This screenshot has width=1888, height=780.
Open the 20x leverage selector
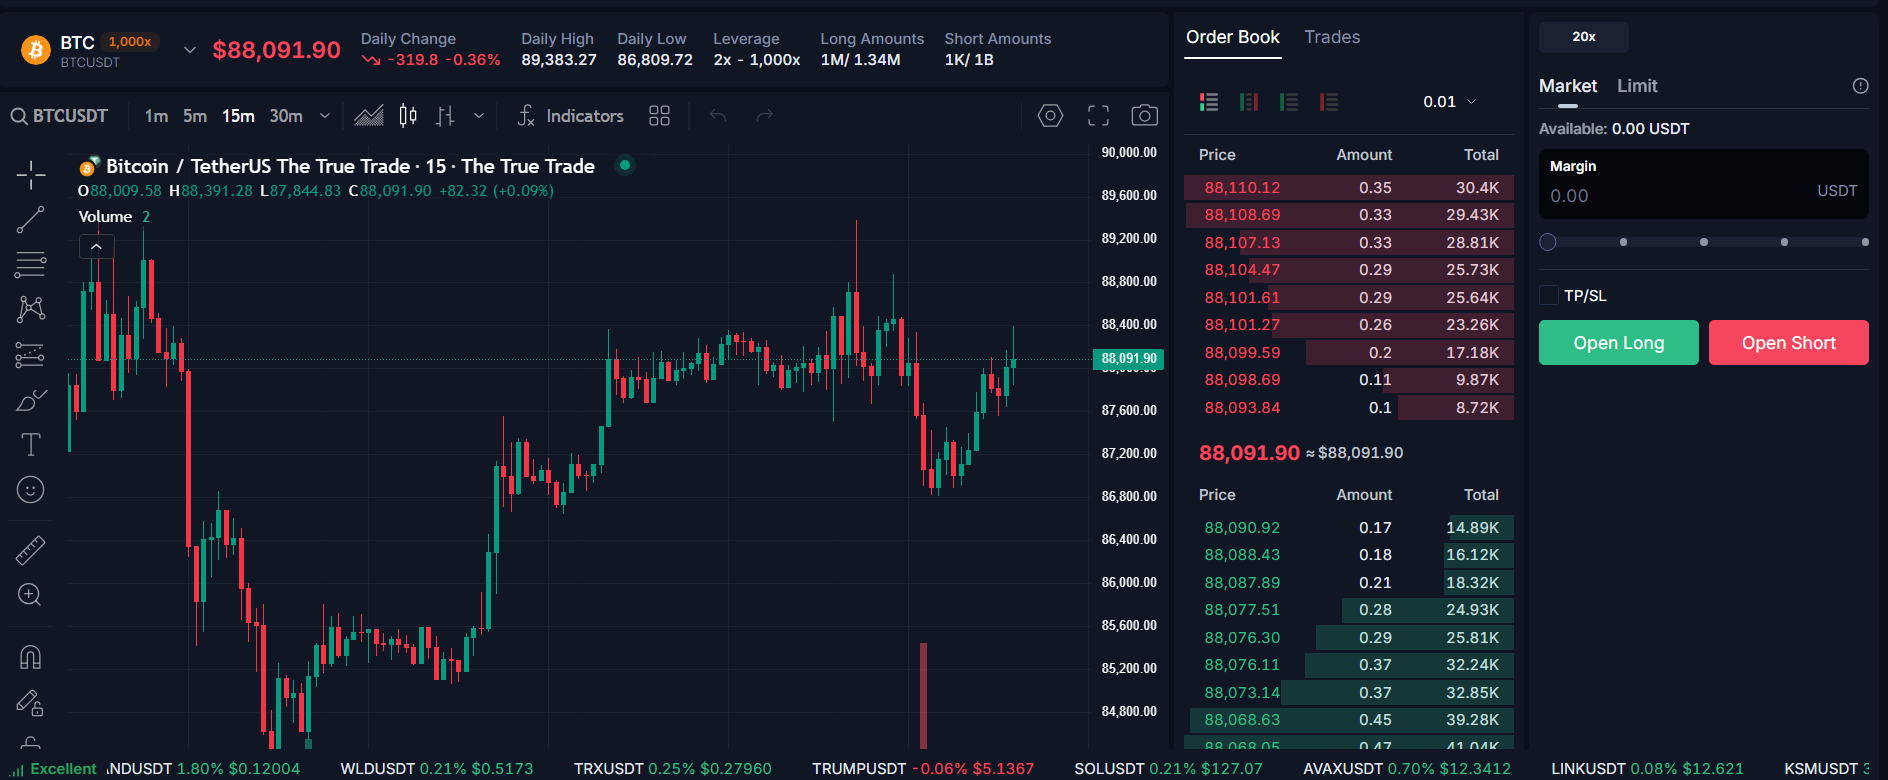1584,37
